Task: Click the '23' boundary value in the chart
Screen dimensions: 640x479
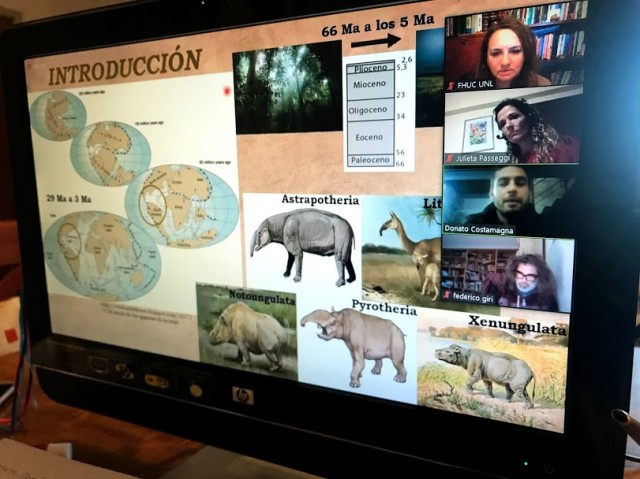Action: [400, 95]
